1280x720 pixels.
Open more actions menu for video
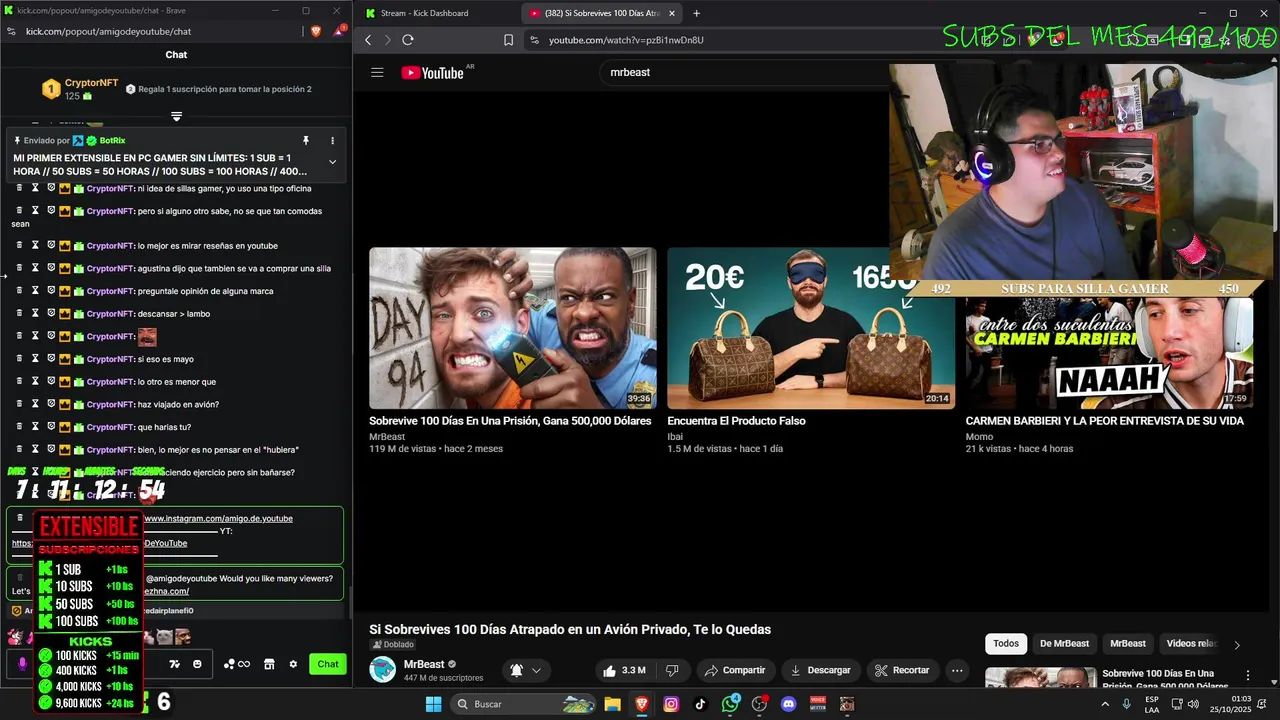click(x=957, y=670)
